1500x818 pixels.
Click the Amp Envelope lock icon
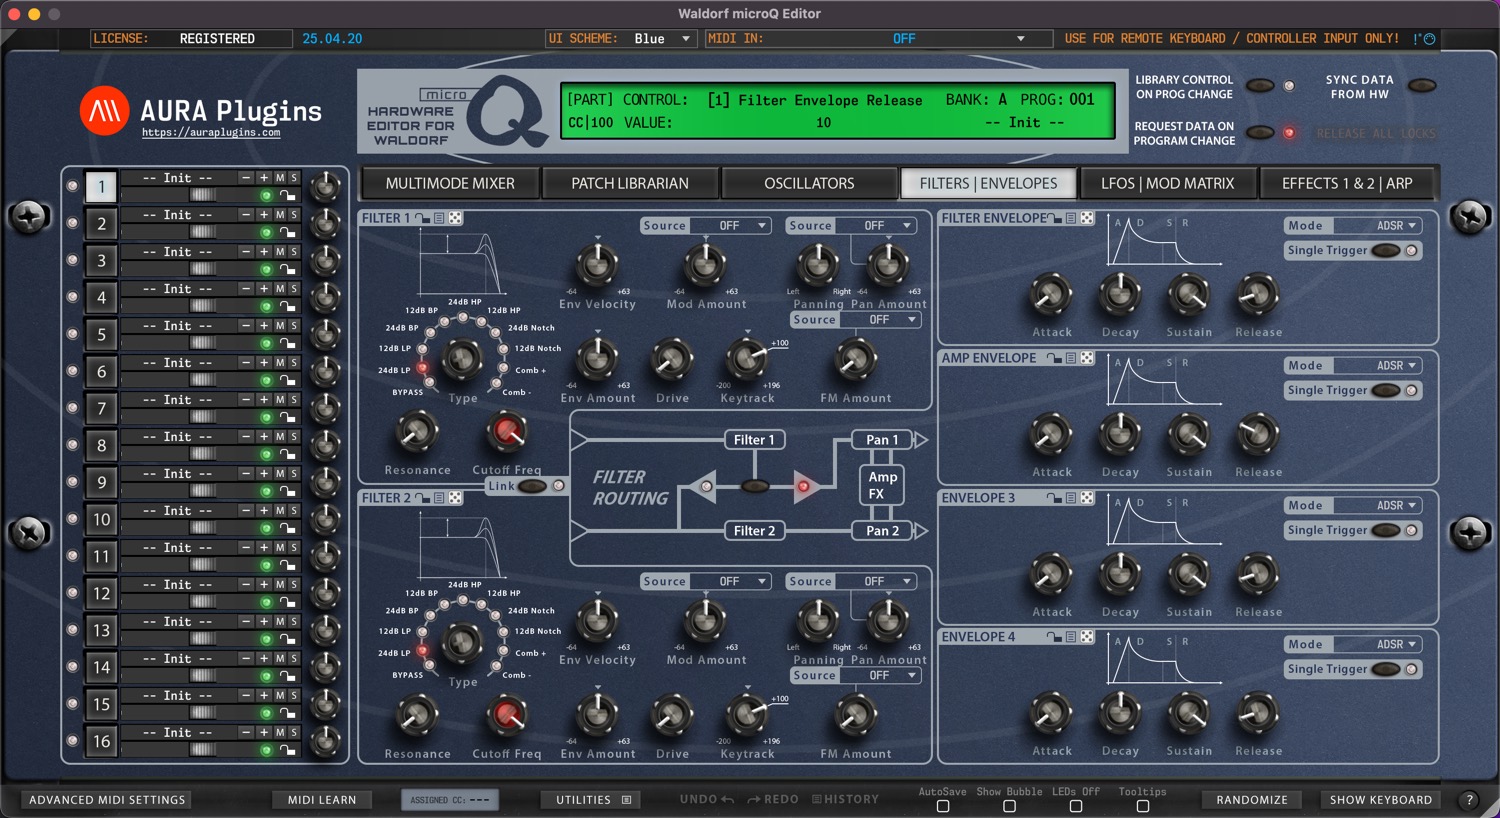tap(1053, 358)
